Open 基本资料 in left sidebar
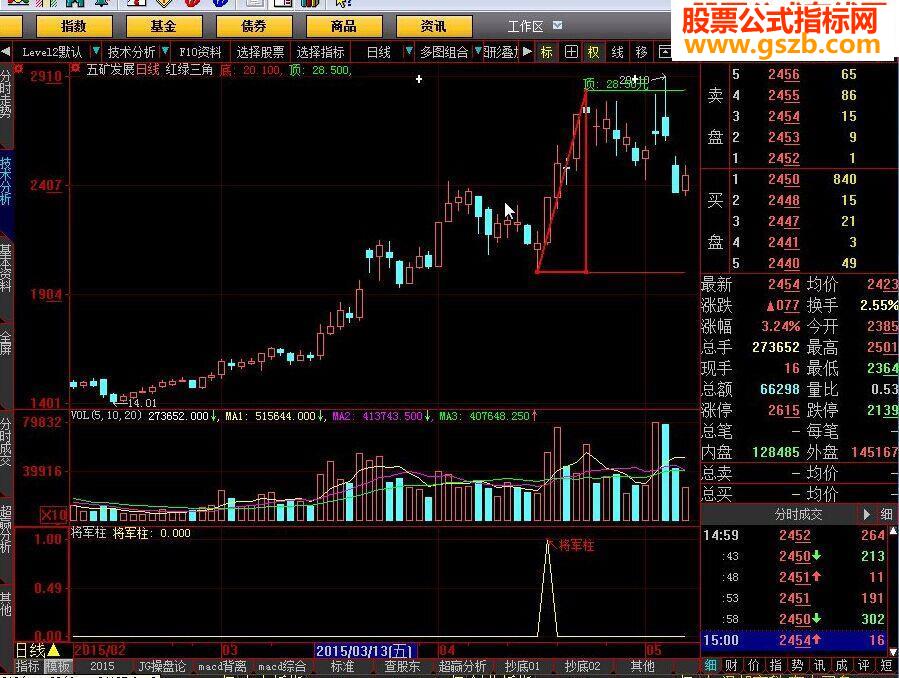Viewport: 899px width, 678px height. tap(6, 268)
